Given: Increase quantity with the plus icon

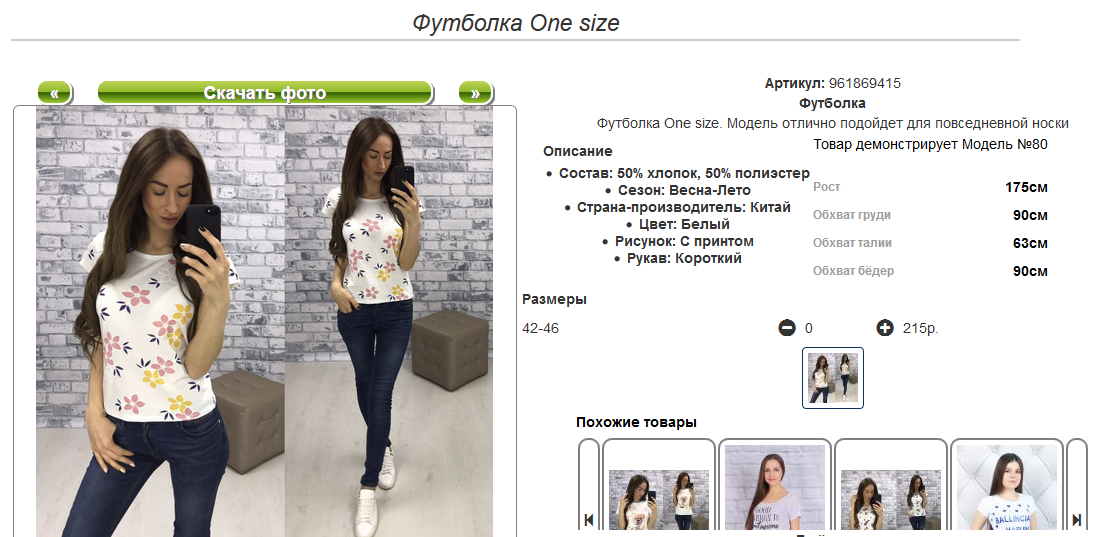Looking at the screenshot, I should (x=885, y=328).
